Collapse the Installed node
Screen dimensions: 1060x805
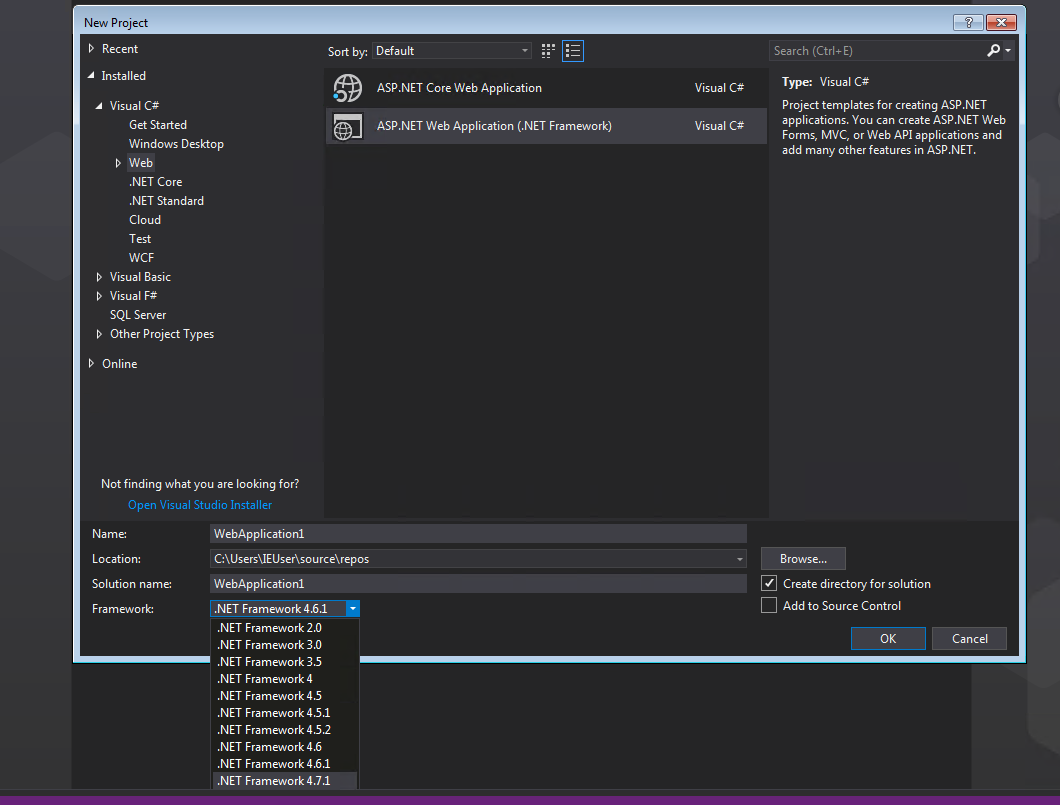91,76
